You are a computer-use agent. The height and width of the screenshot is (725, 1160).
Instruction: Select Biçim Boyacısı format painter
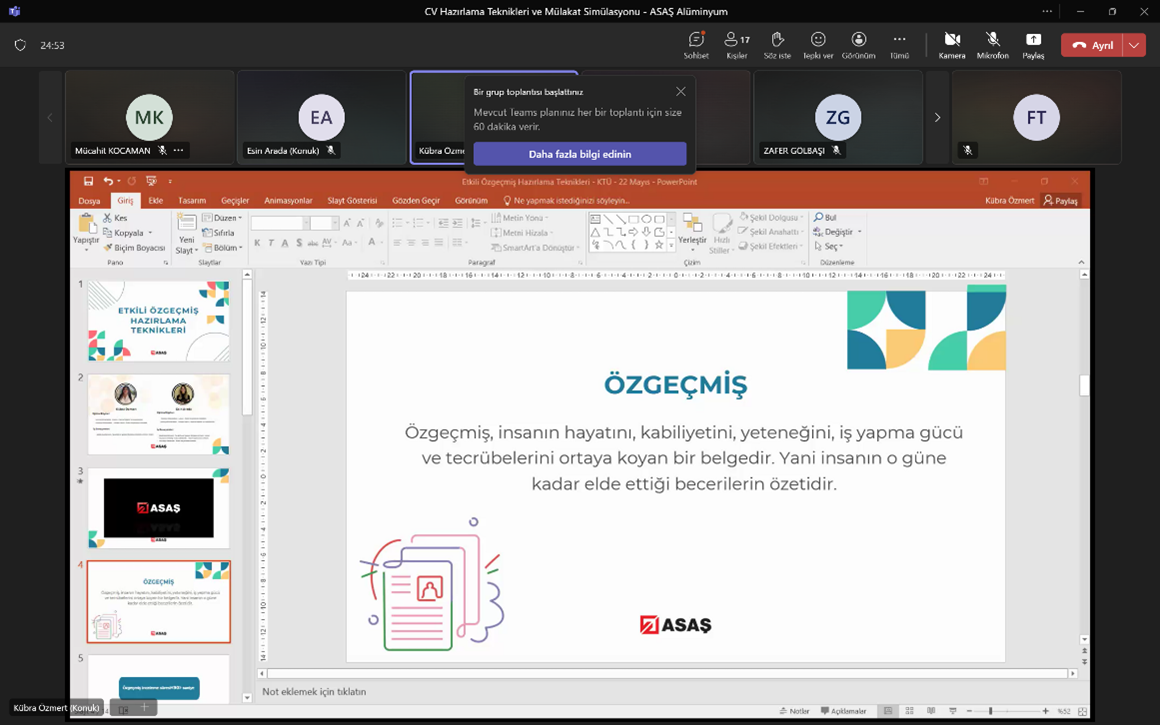point(134,248)
